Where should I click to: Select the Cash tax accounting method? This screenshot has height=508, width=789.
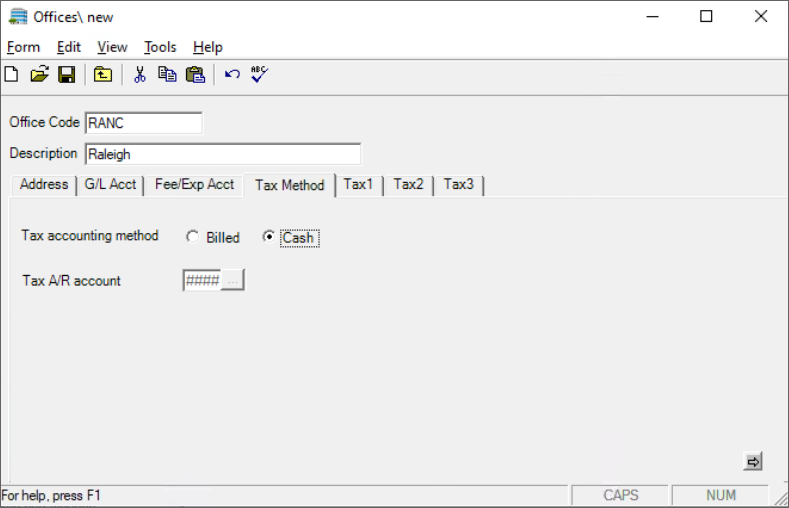tap(268, 237)
